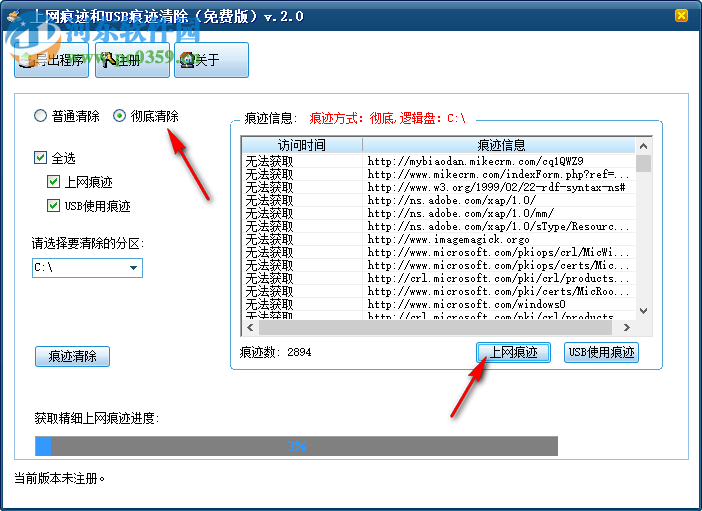Viewport: 702px width, 511px height.
Task: Select the 彻底清除 radio option
Action: (x=146, y=116)
